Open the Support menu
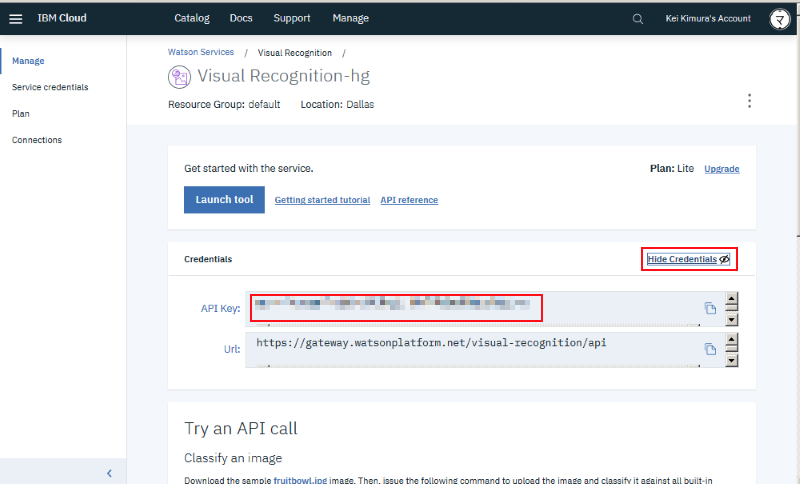Screen dimensions: 800x484 (x=292, y=18)
